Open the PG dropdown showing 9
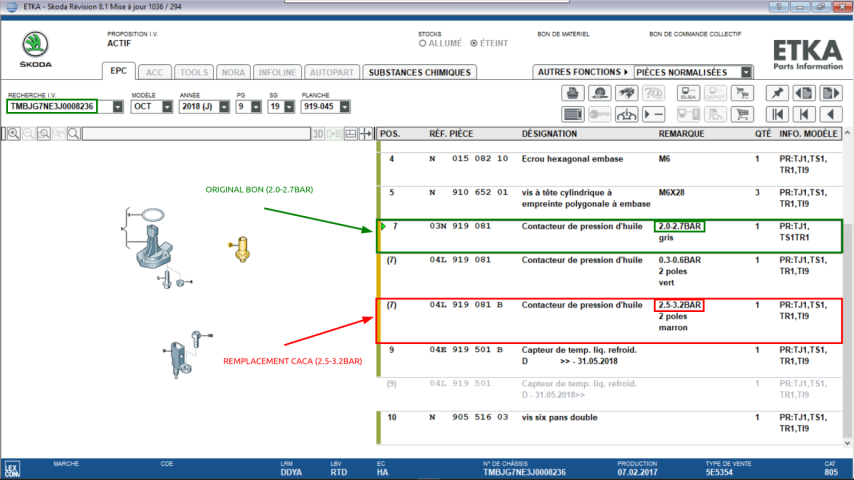 click(x=255, y=107)
